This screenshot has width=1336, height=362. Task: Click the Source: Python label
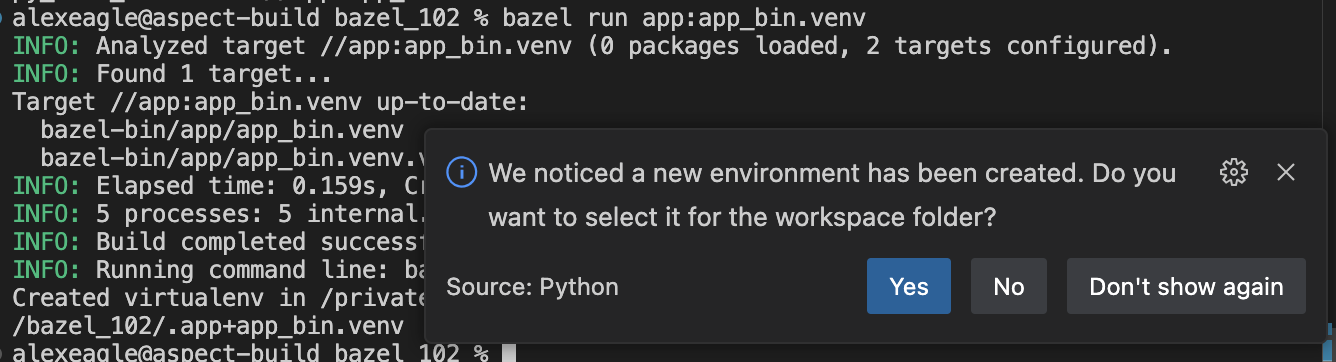[x=532, y=287]
